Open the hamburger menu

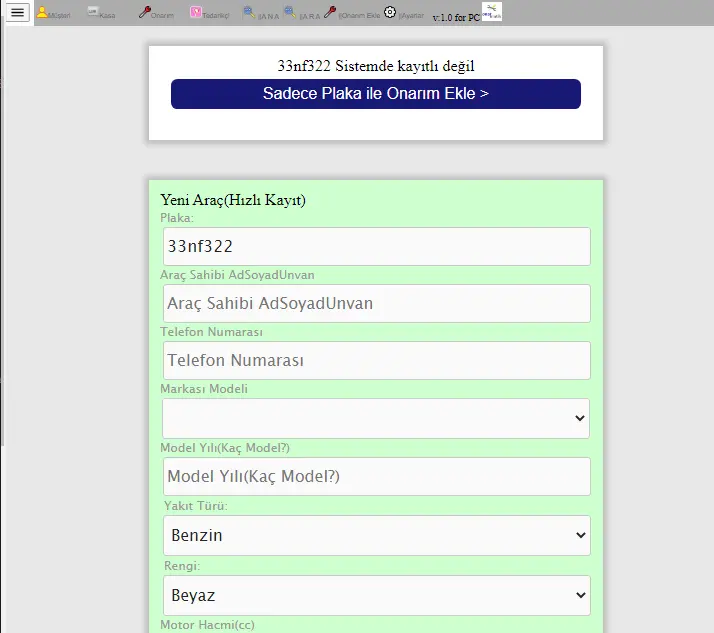click(x=17, y=13)
